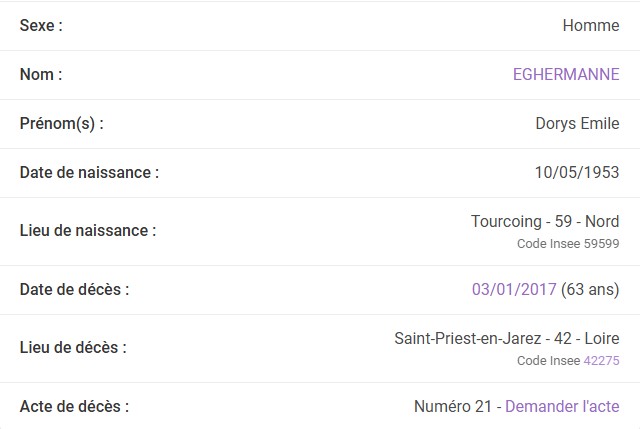640x429 pixels.
Task: Click the Date de naissance label
Action: click(89, 173)
